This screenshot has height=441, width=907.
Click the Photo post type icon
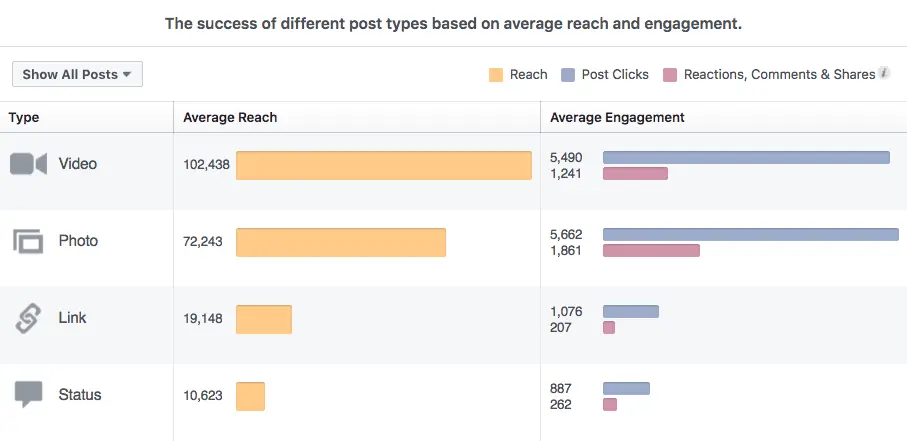pos(28,241)
